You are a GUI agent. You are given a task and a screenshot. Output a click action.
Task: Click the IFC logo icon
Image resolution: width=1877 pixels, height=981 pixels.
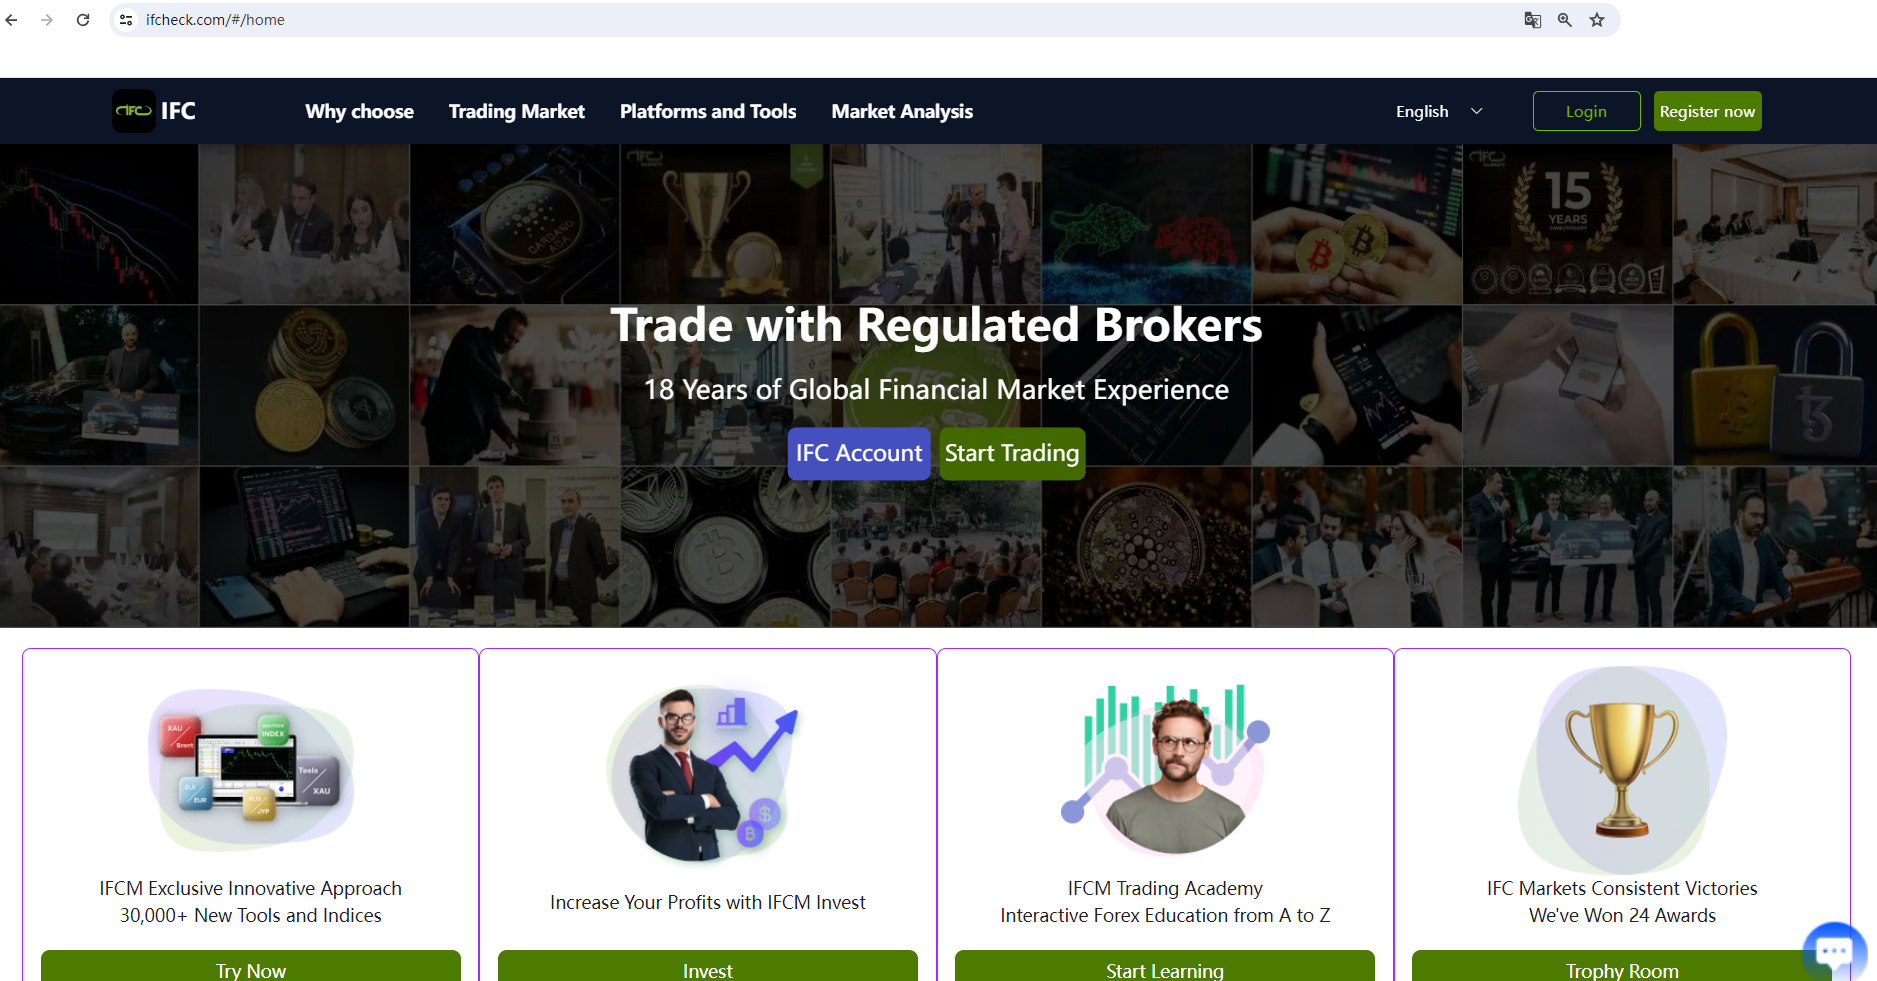pos(134,111)
